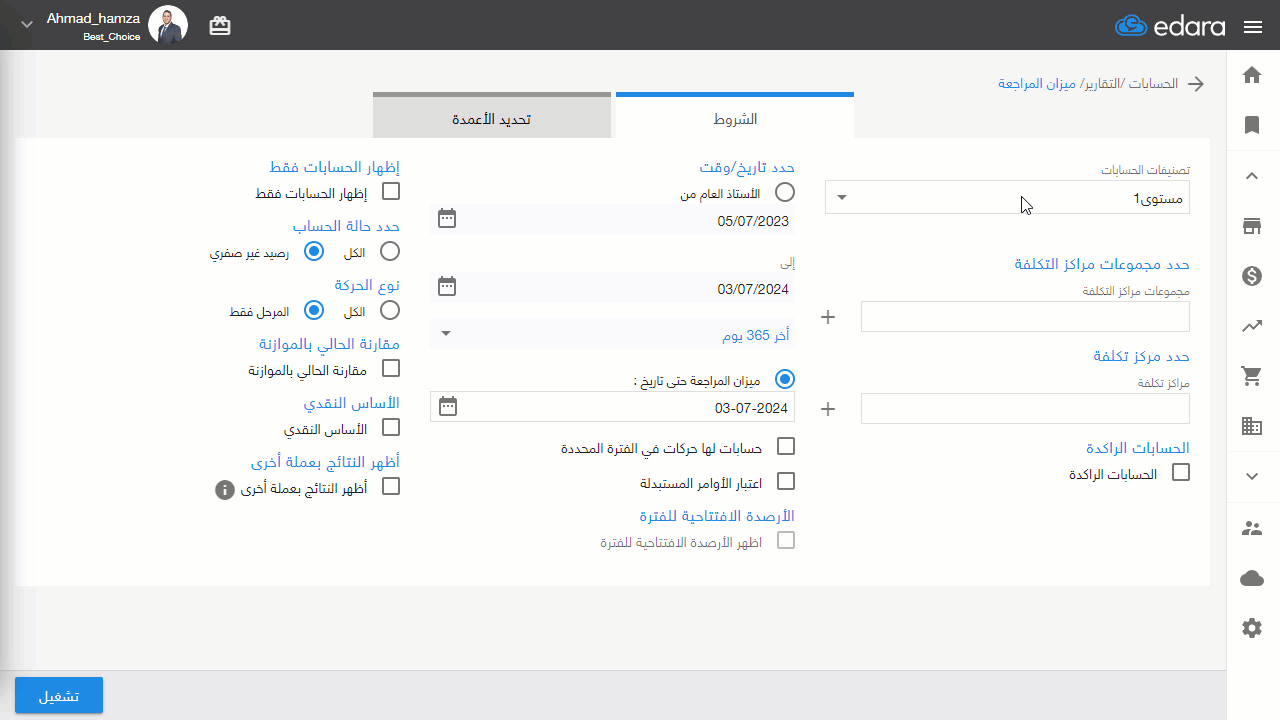Click the مراكز تكلفة input field
1280x720 pixels.
pos(1025,408)
